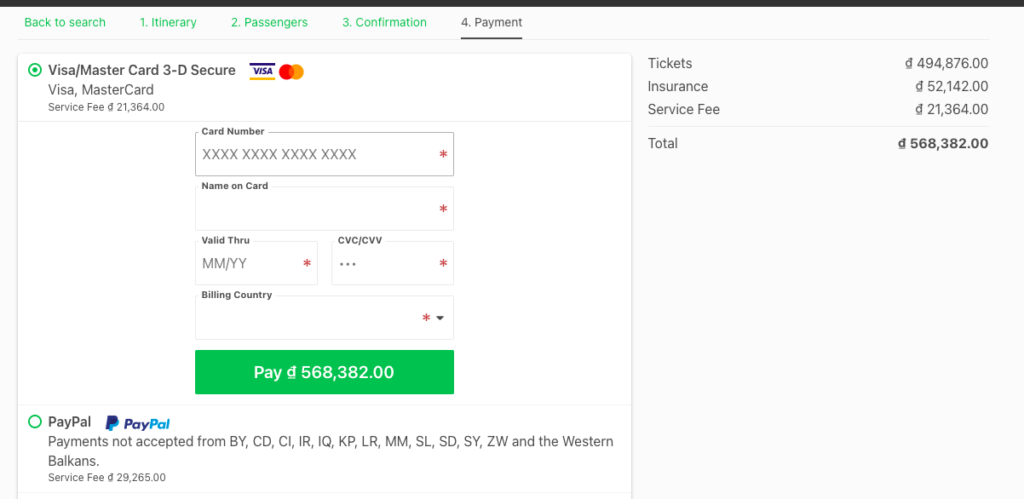This screenshot has width=1024, height=499.
Task: Click the PayPal logo icon
Action: [138, 423]
